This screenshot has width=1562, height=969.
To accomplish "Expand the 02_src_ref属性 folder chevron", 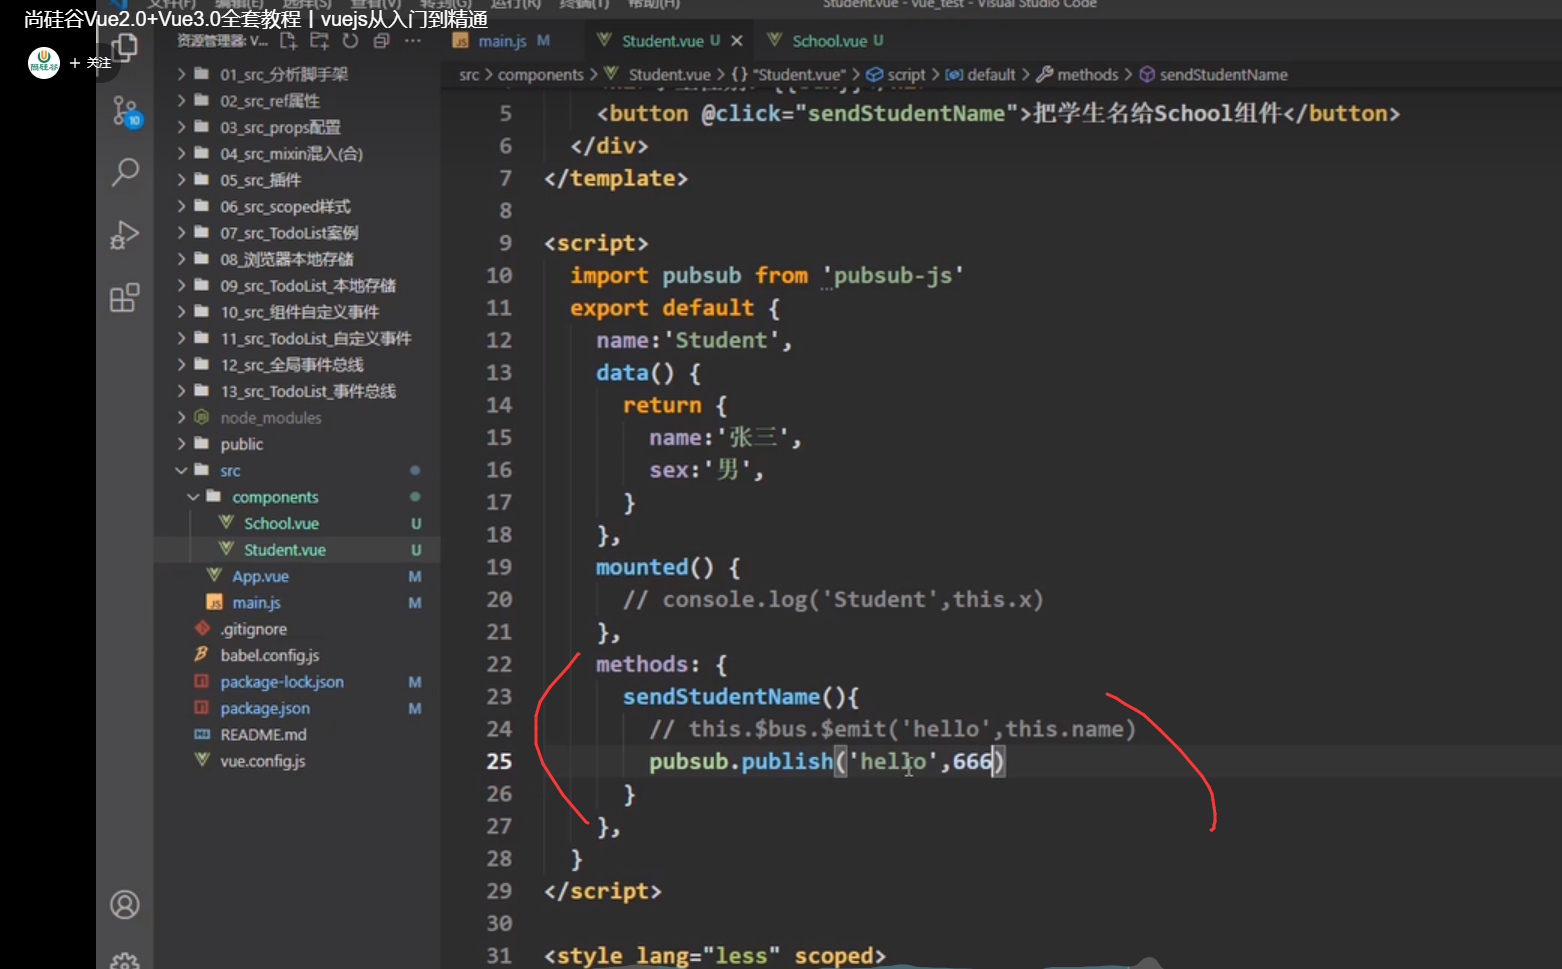I will click(181, 100).
